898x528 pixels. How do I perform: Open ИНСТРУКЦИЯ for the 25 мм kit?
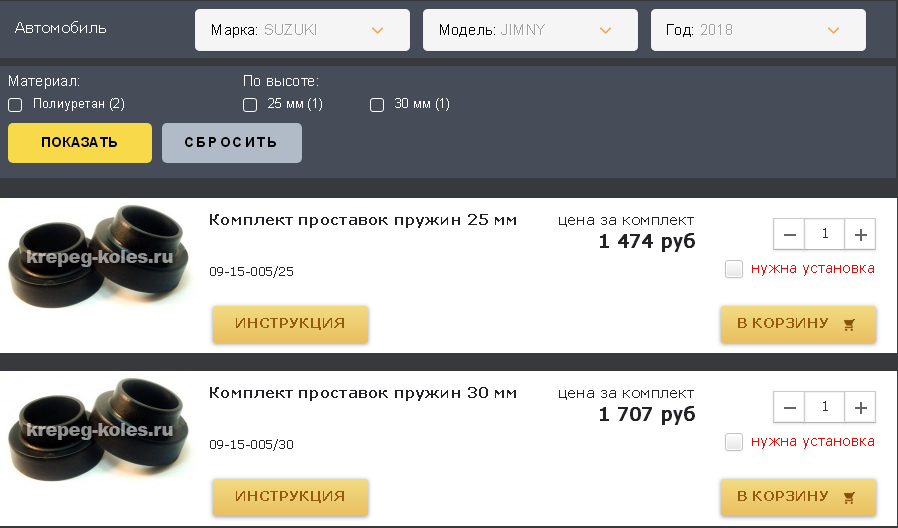point(290,324)
